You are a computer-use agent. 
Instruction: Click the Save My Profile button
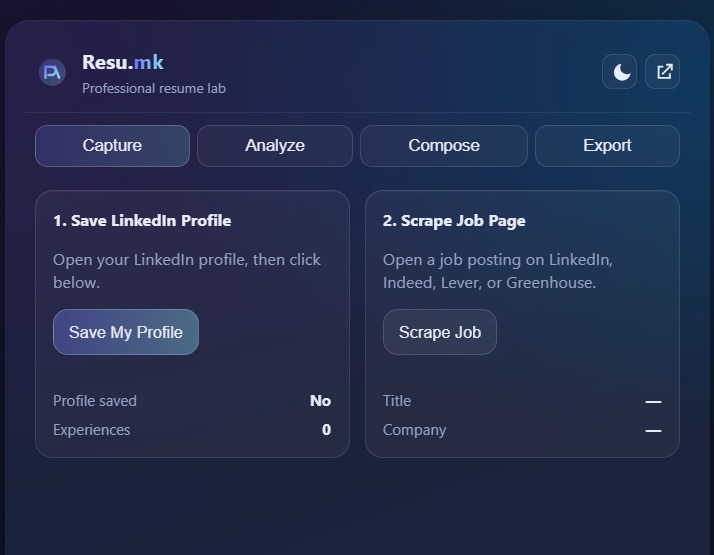coord(126,332)
